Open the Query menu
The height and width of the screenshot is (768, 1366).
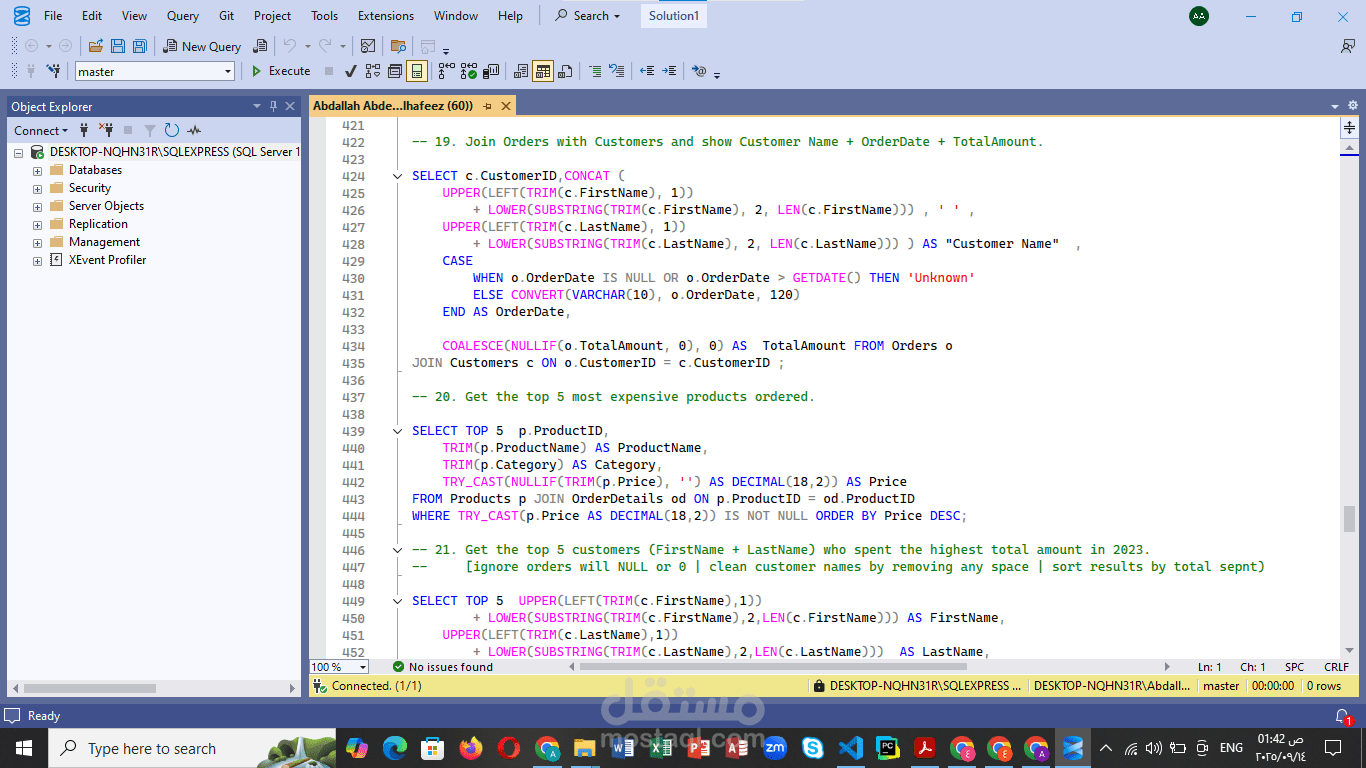coord(183,16)
